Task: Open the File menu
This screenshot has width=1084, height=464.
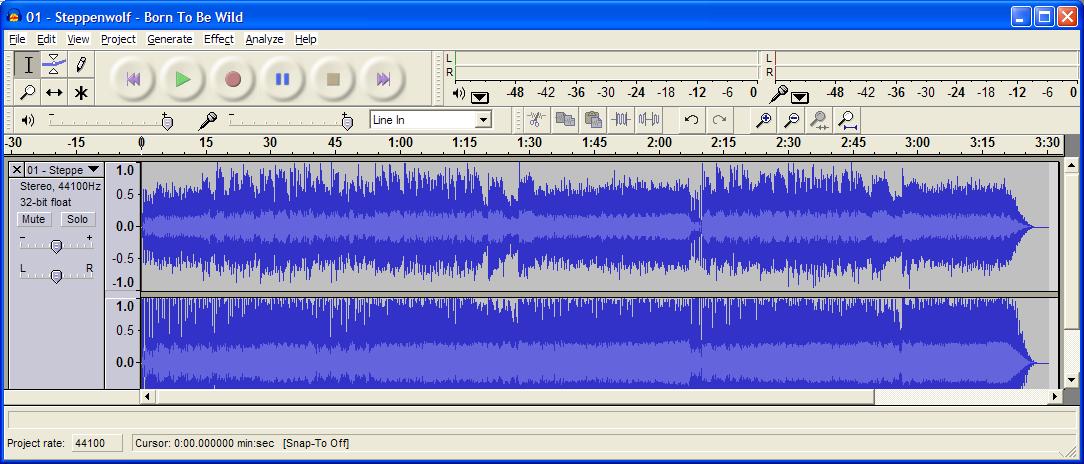Action: (17, 39)
